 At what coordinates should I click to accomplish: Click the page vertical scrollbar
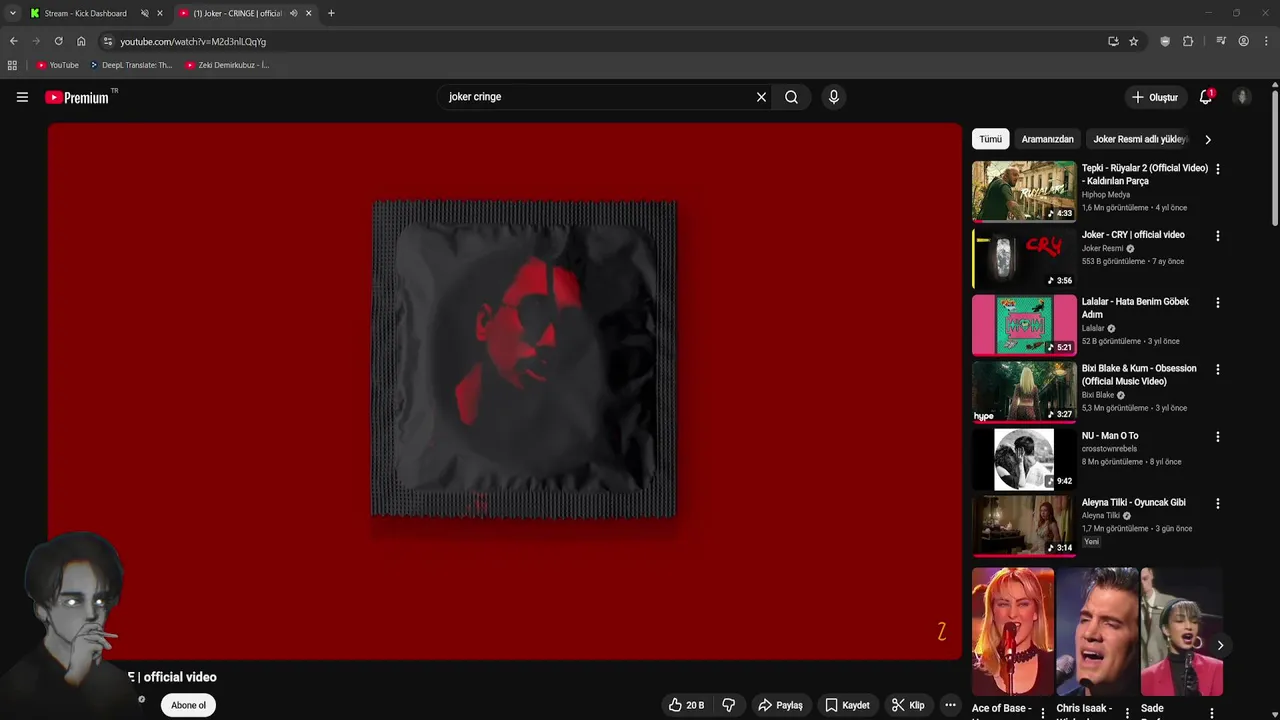click(x=1275, y=158)
